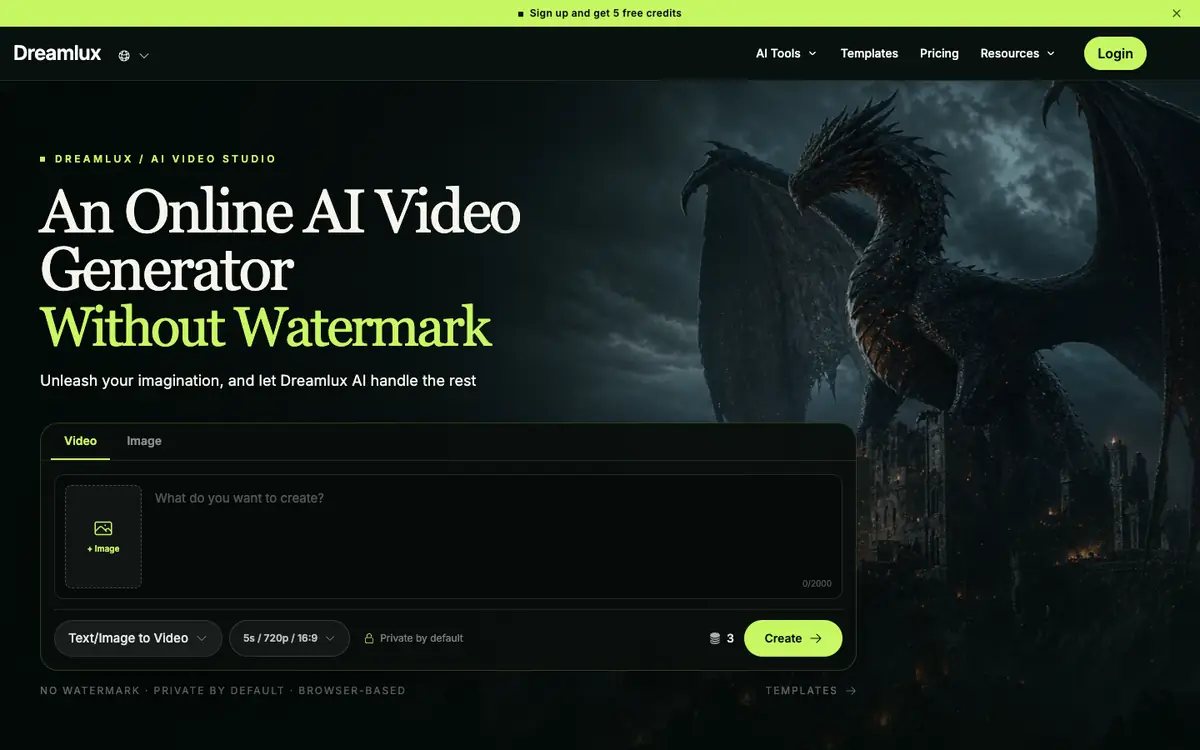Click the sign up free credits link
Image resolution: width=1200 pixels, height=750 pixels.
[x=605, y=13]
